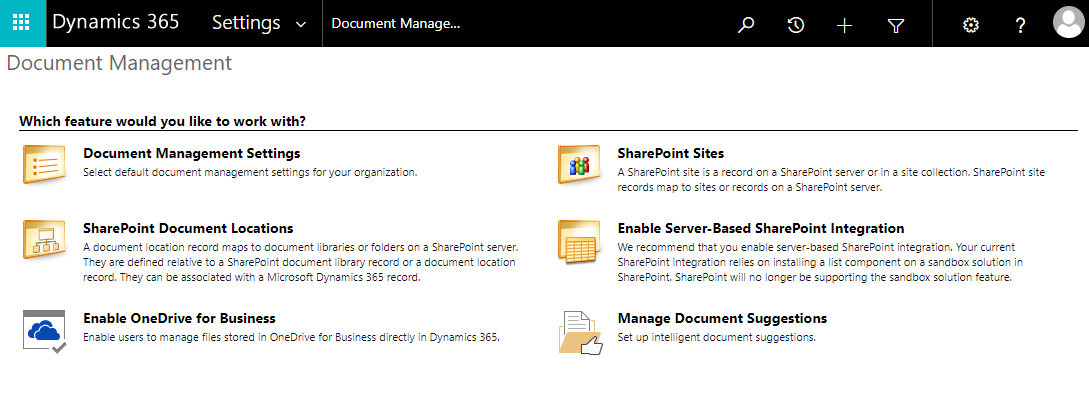Open the advanced find filter icon
Screen dimensions: 1089x411
pyautogui.click(x=896, y=26)
